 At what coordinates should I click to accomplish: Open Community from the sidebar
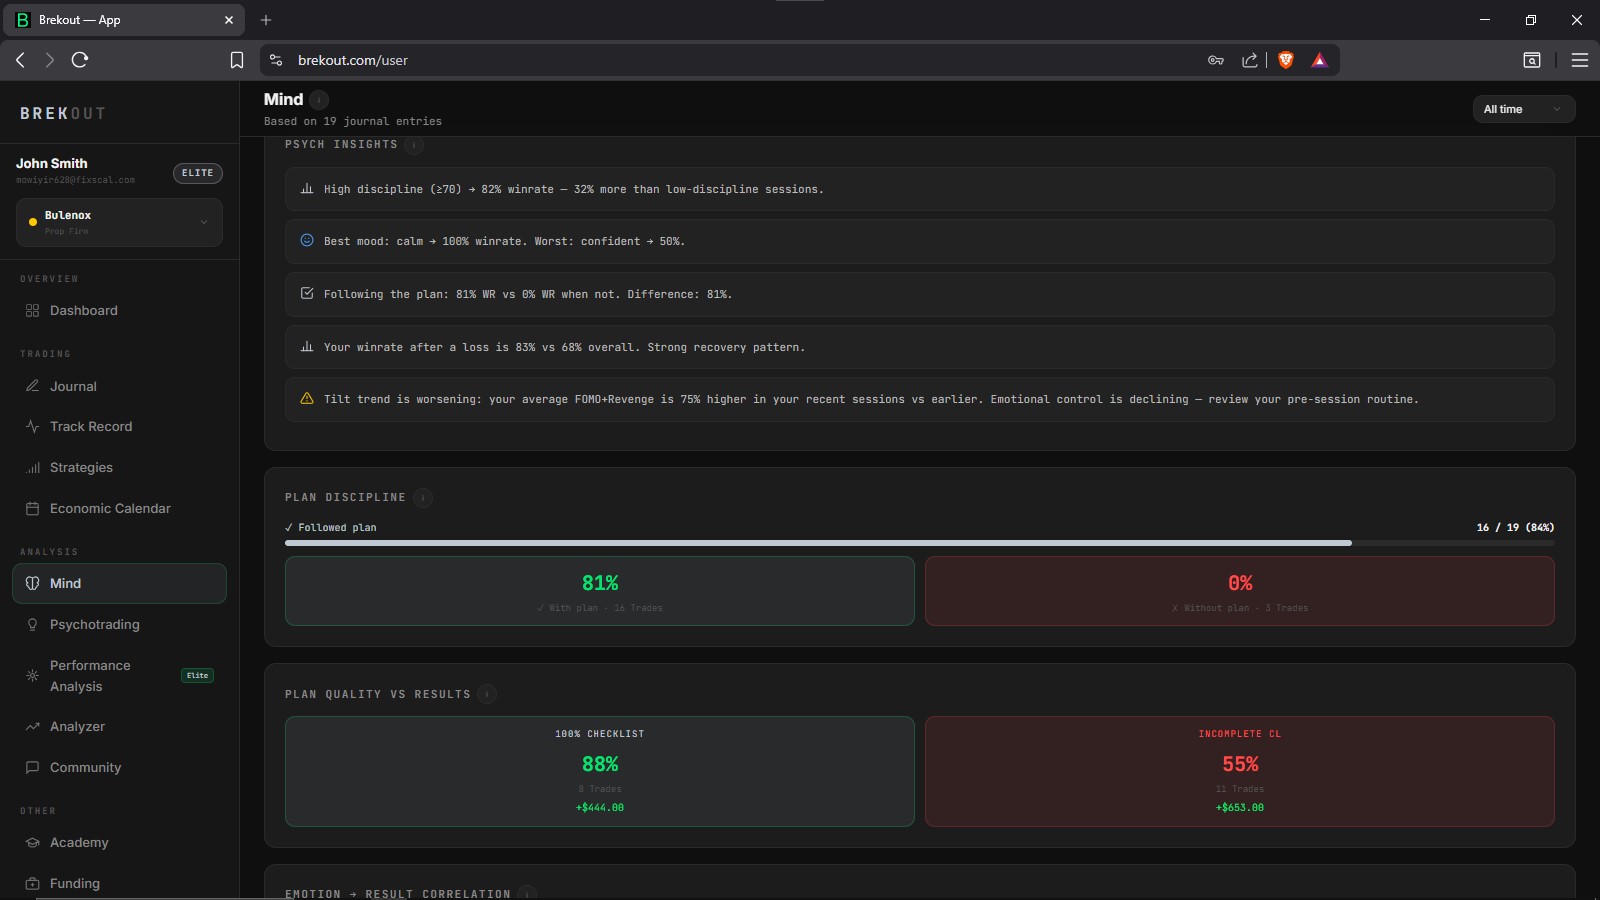(119, 767)
